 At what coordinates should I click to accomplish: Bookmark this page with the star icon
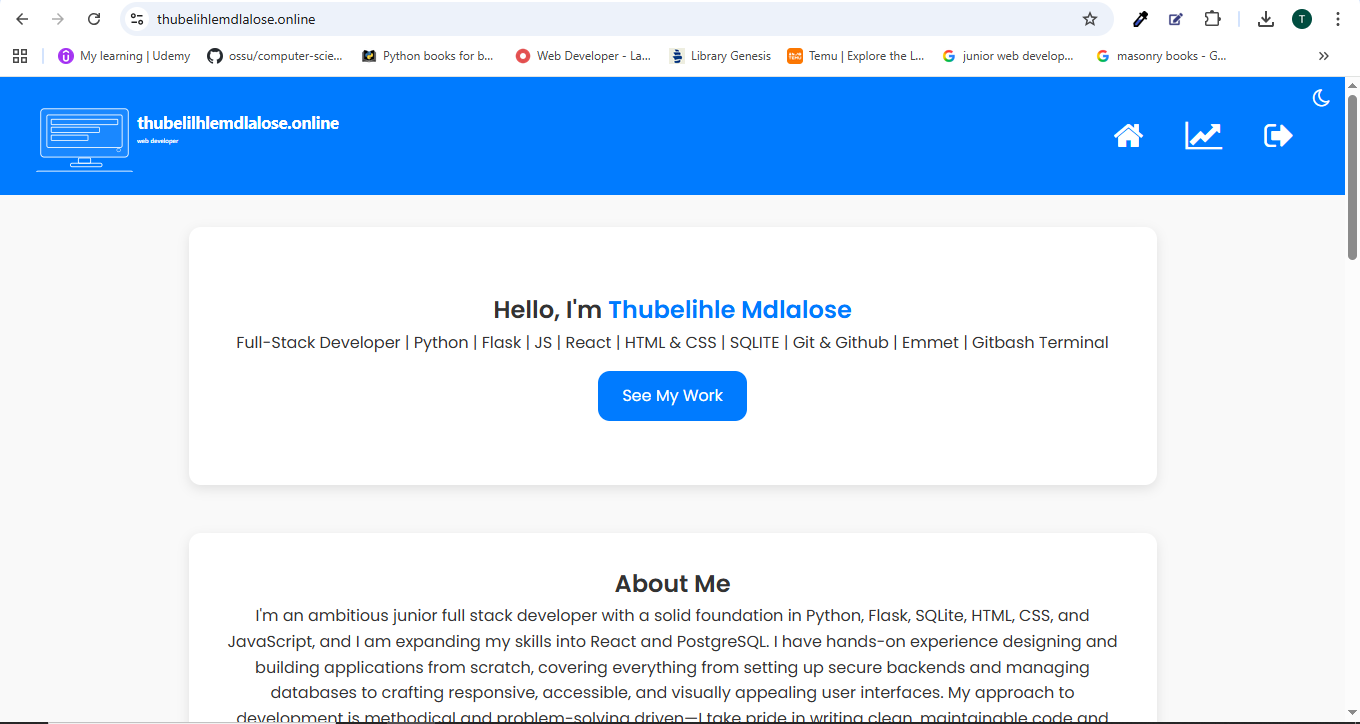click(x=1090, y=19)
